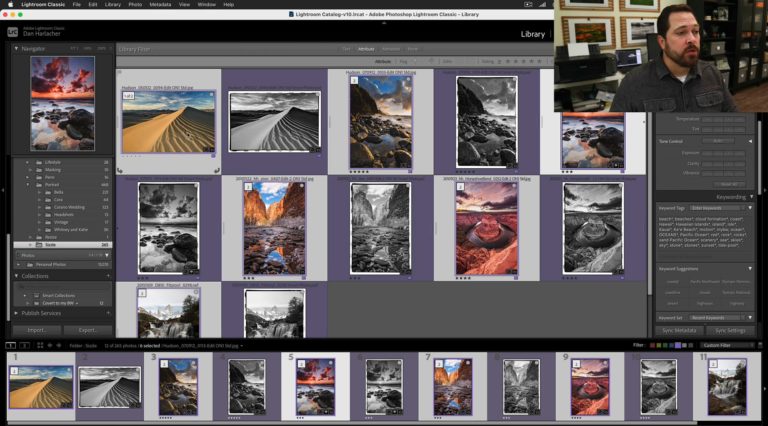Toggle the green color label filter
This screenshot has width=768, height=426.
(665, 345)
